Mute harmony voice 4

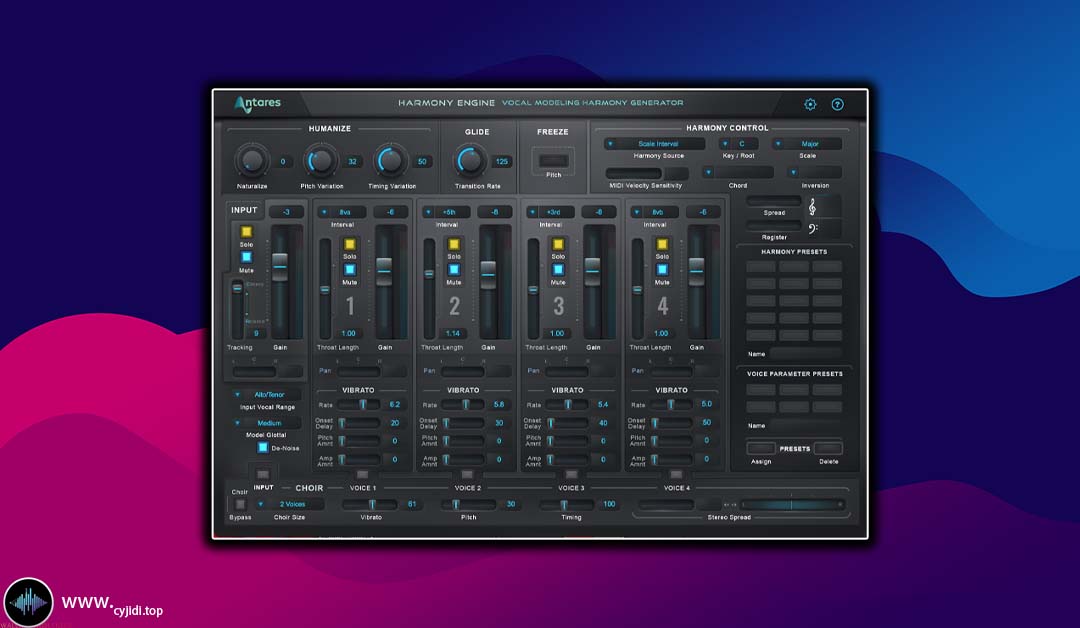click(x=662, y=269)
